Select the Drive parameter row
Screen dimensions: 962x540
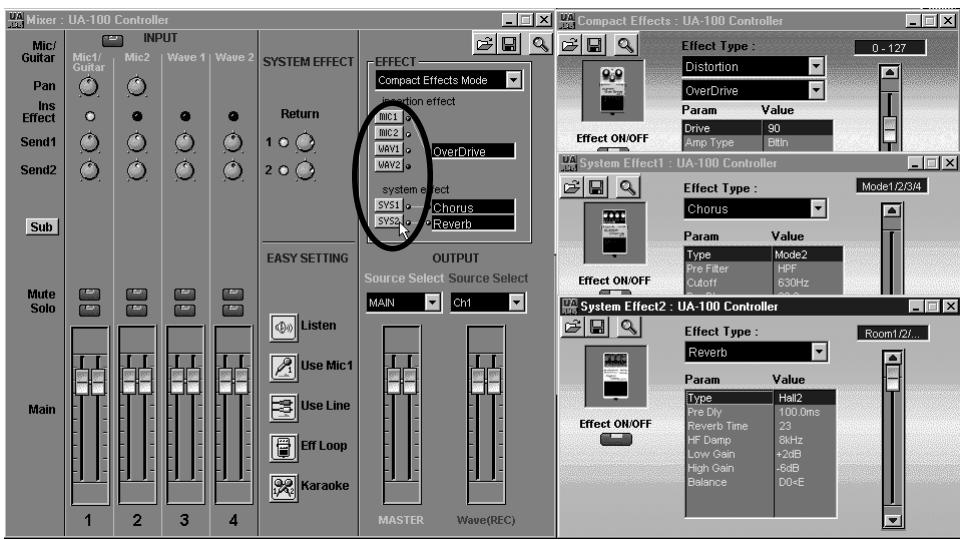[x=757, y=128]
